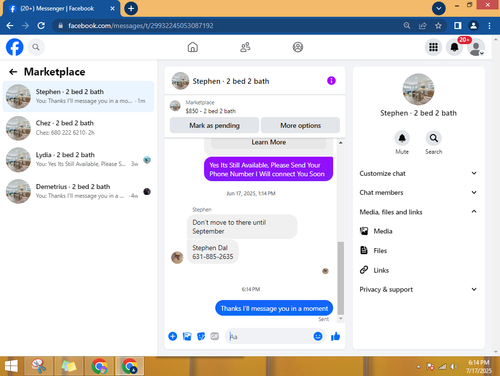Click the More options button

click(300, 125)
